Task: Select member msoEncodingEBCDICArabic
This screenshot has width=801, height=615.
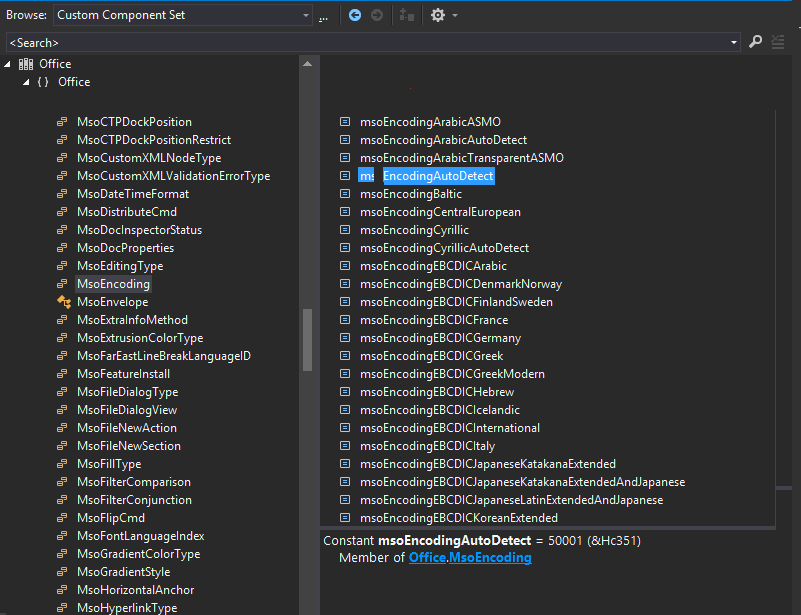Action: pos(433,266)
